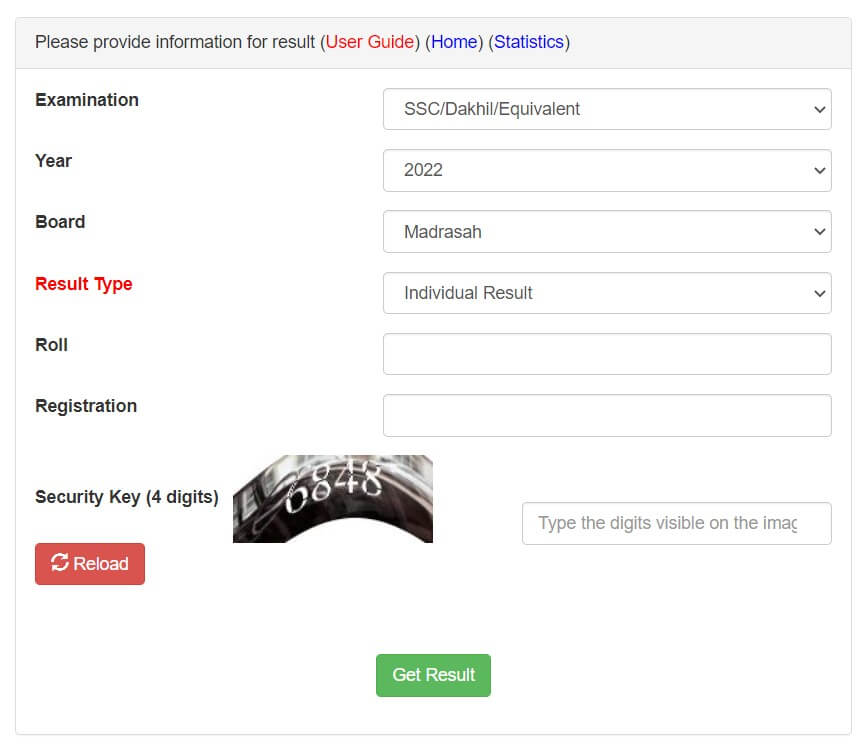Open the Examination selection dropdown

click(x=606, y=109)
